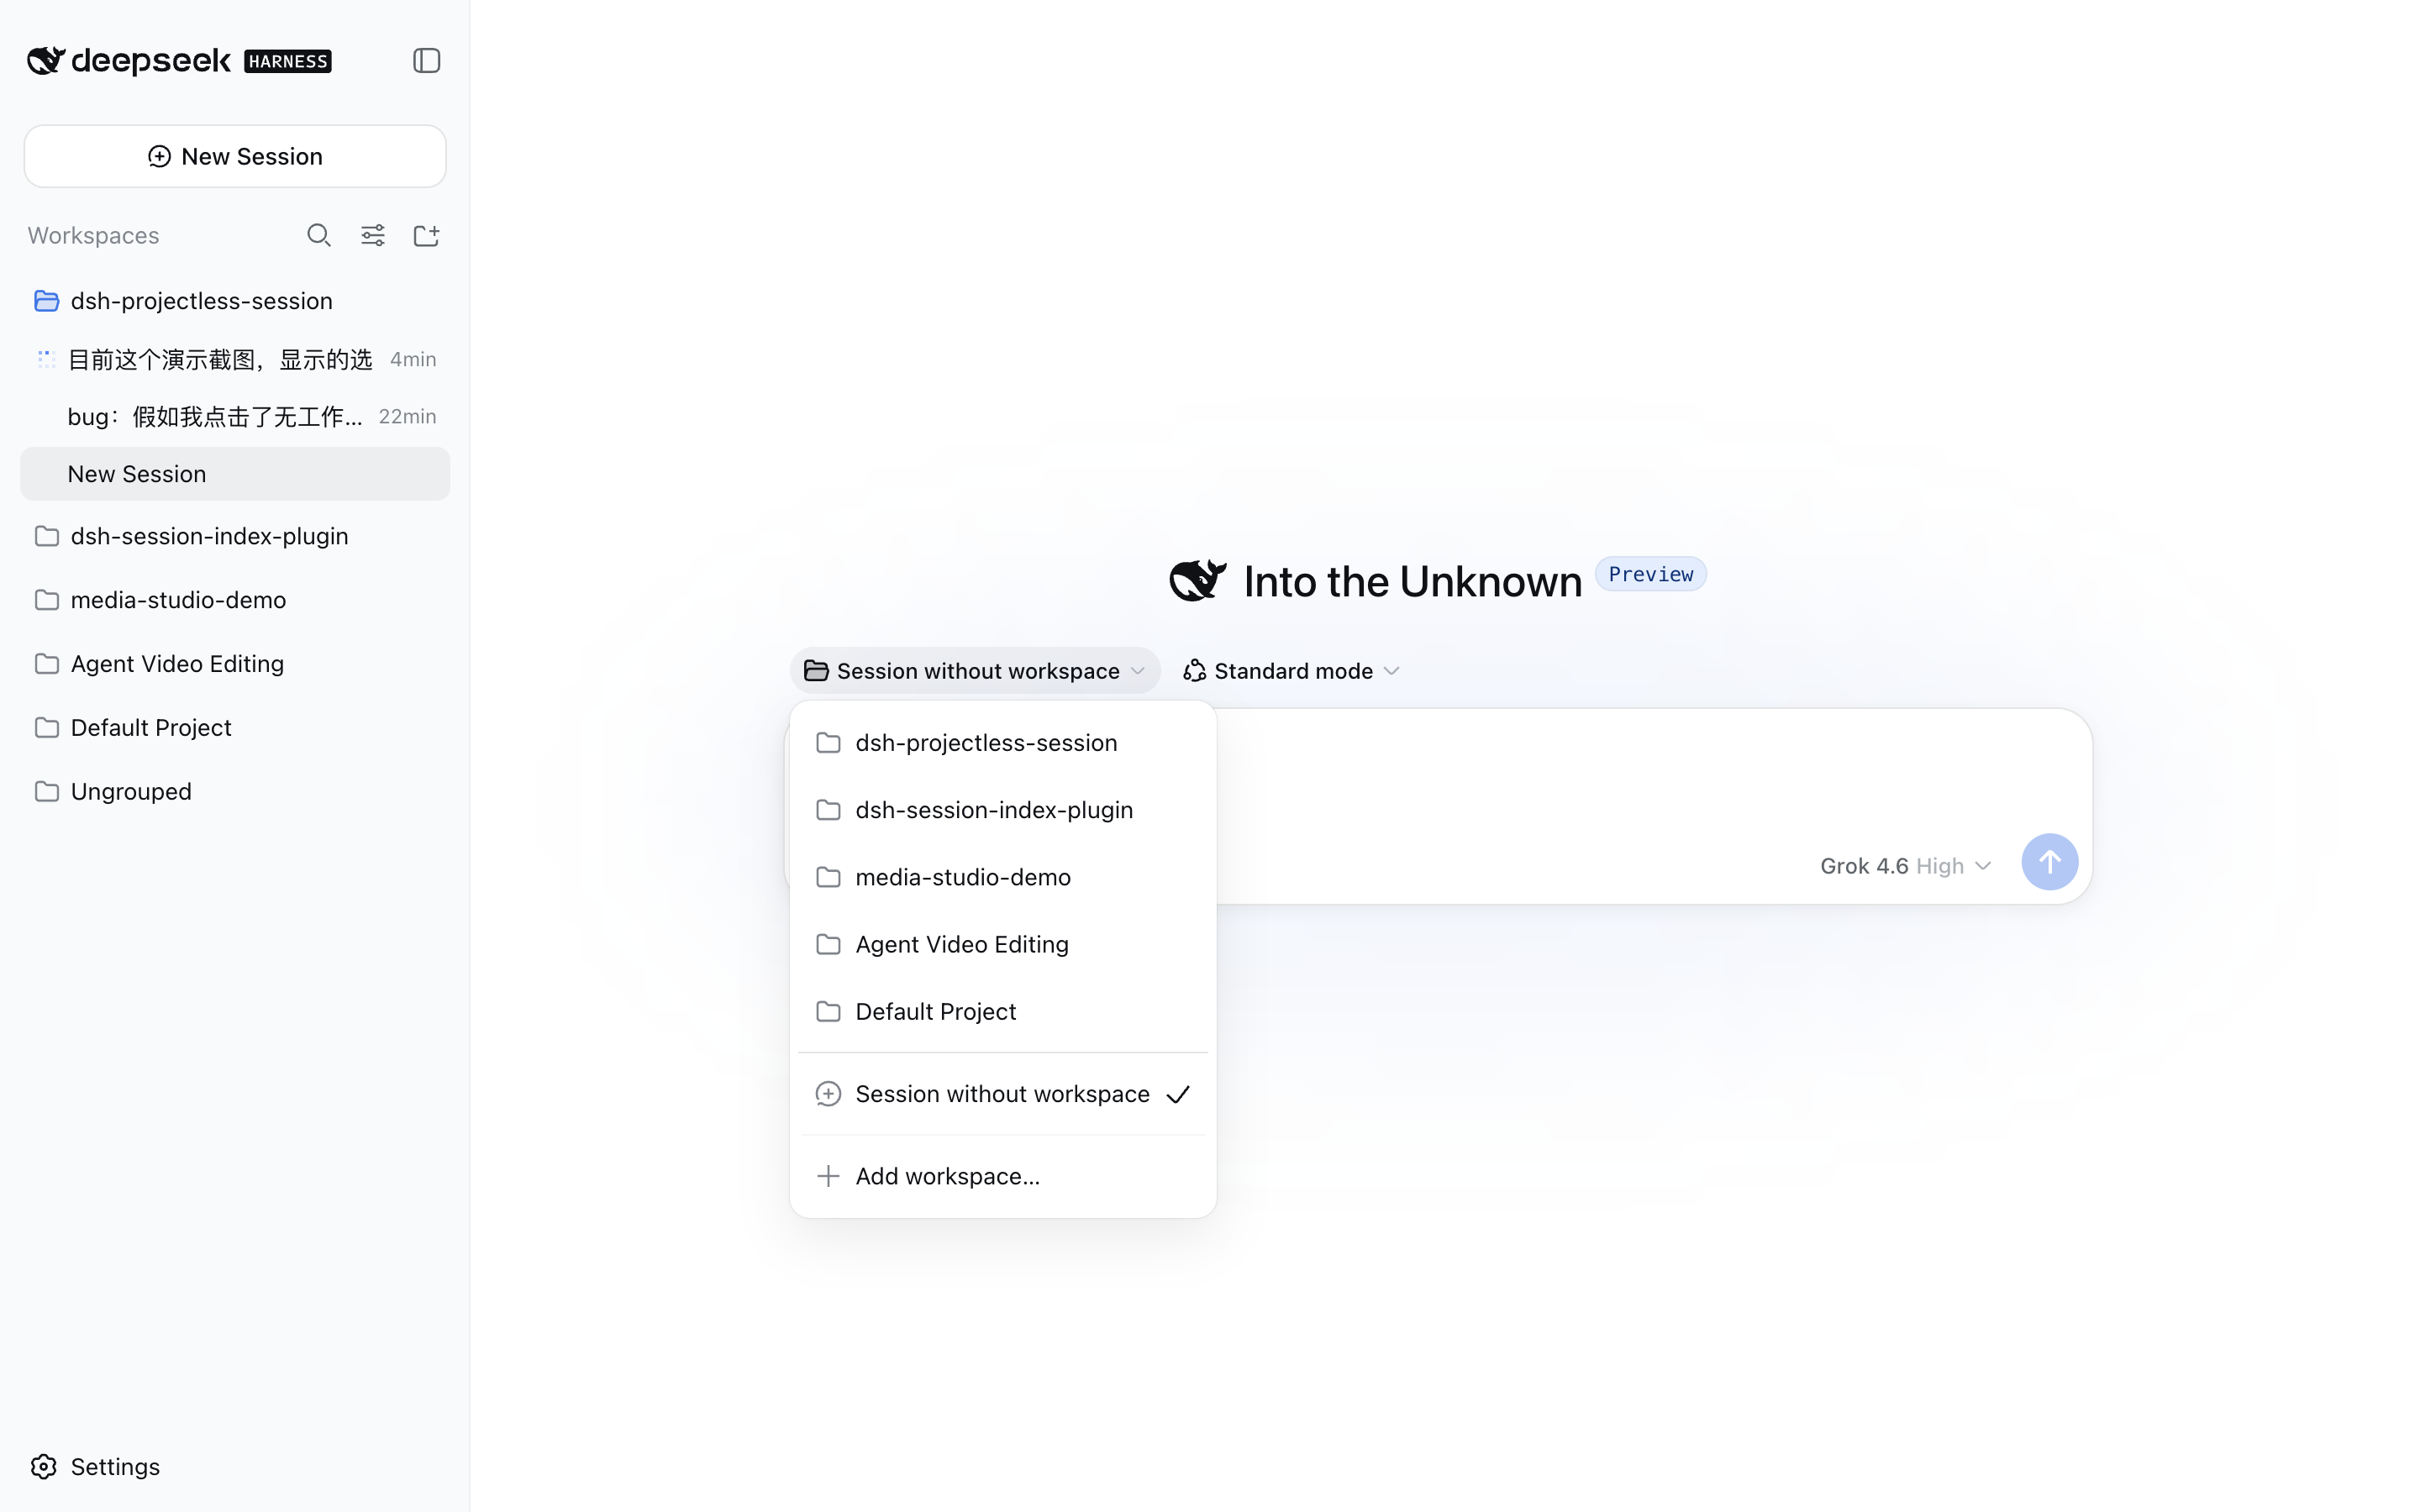Image resolution: width=2420 pixels, height=1512 pixels.
Task: Open the Grok 4.6 High model selector
Action: (x=1905, y=866)
